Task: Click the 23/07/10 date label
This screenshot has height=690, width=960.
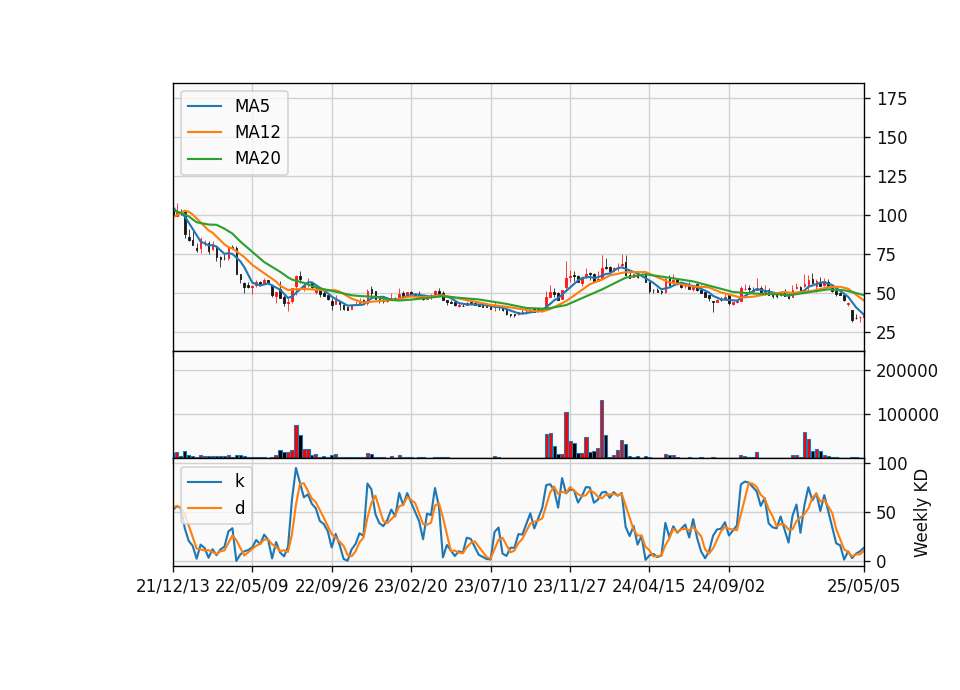Action: [x=490, y=587]
